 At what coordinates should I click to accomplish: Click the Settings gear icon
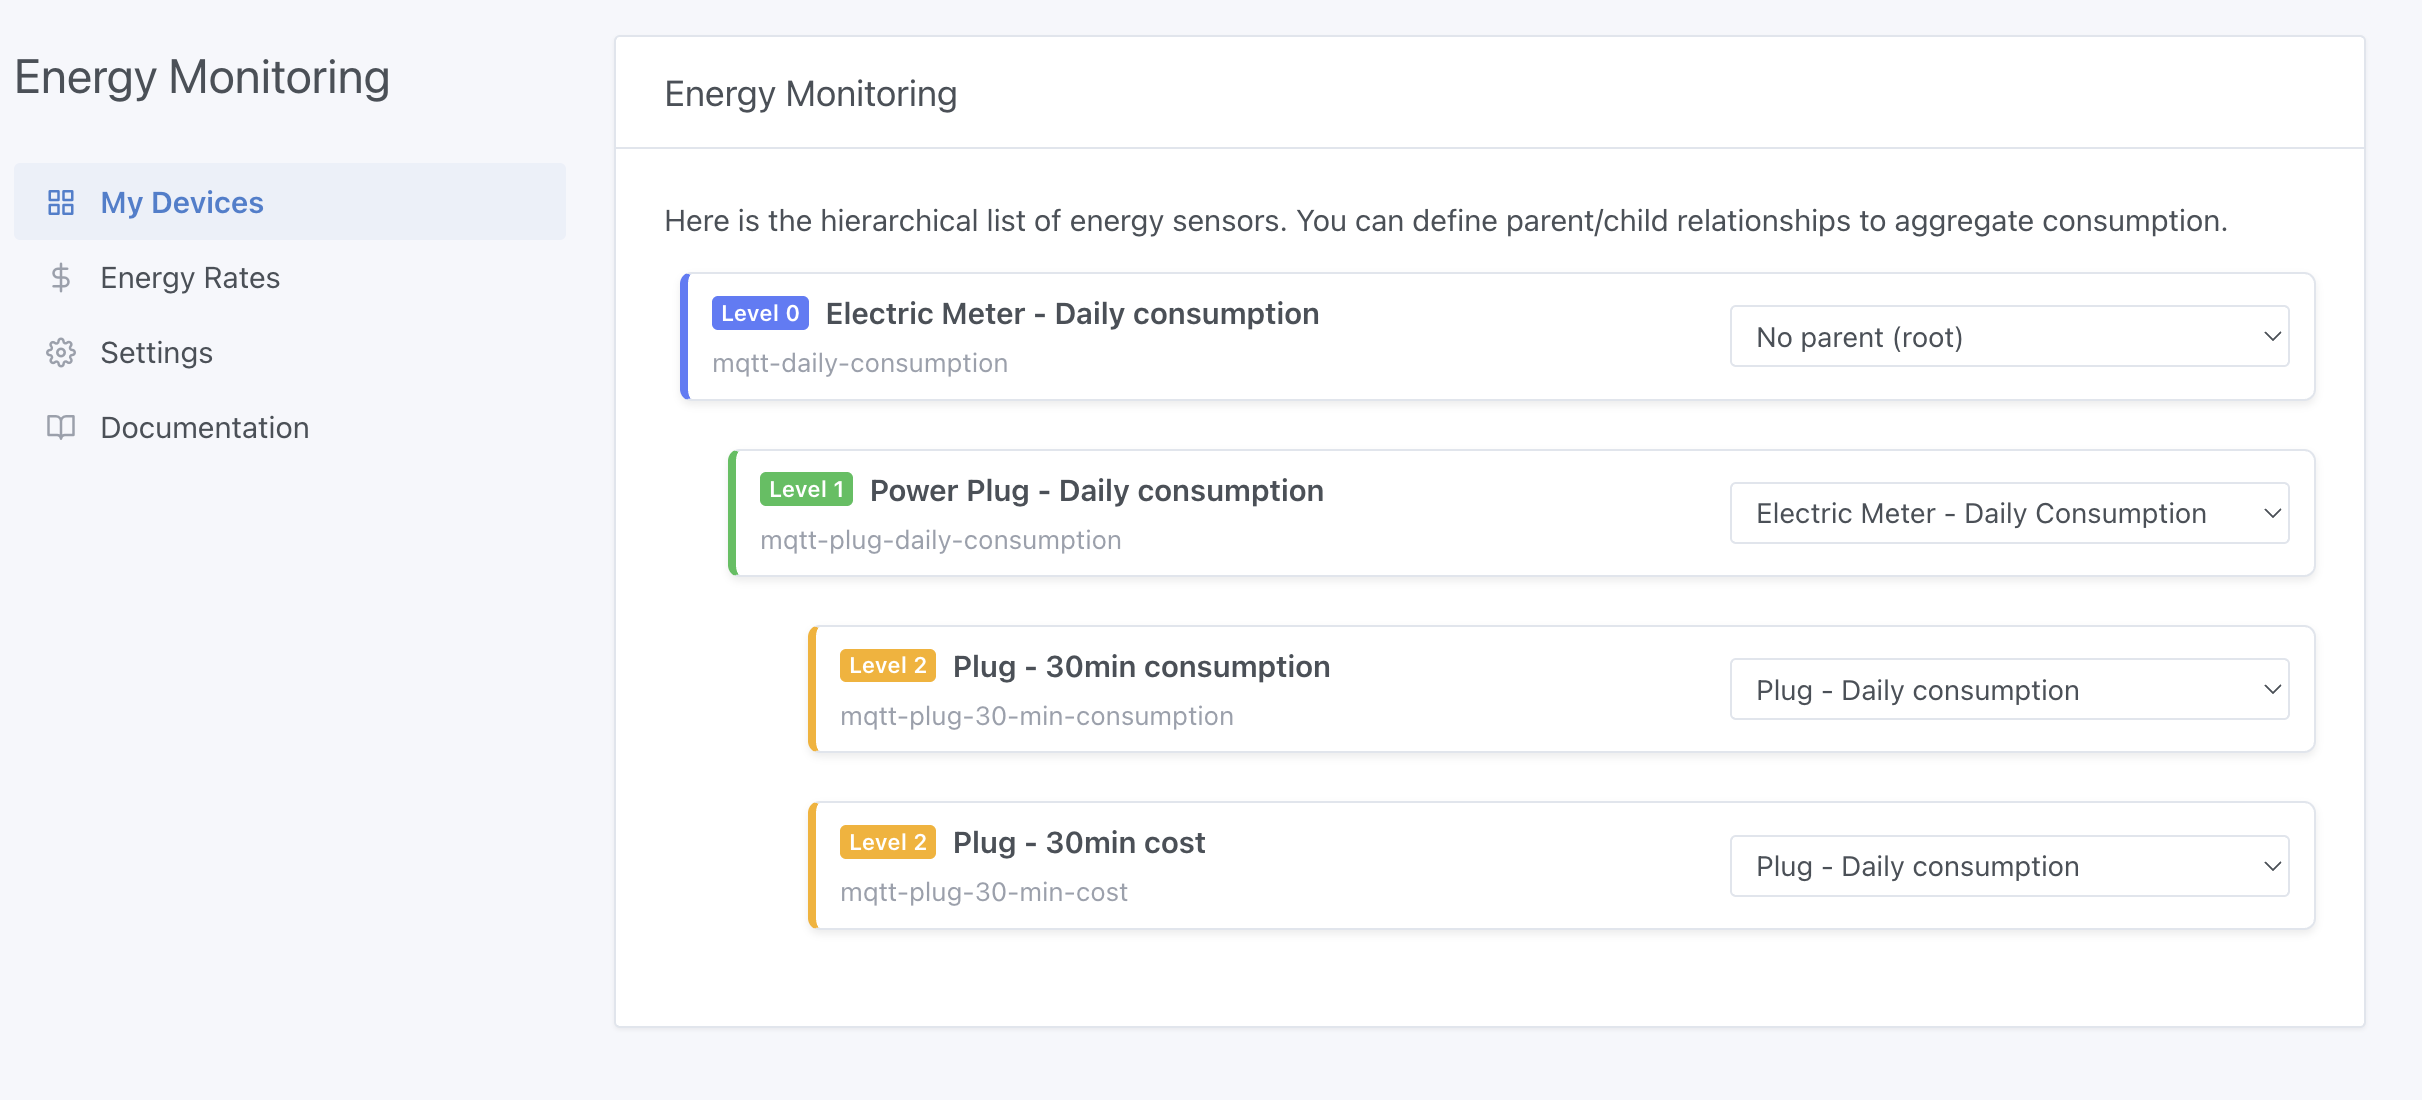[61, 352]
